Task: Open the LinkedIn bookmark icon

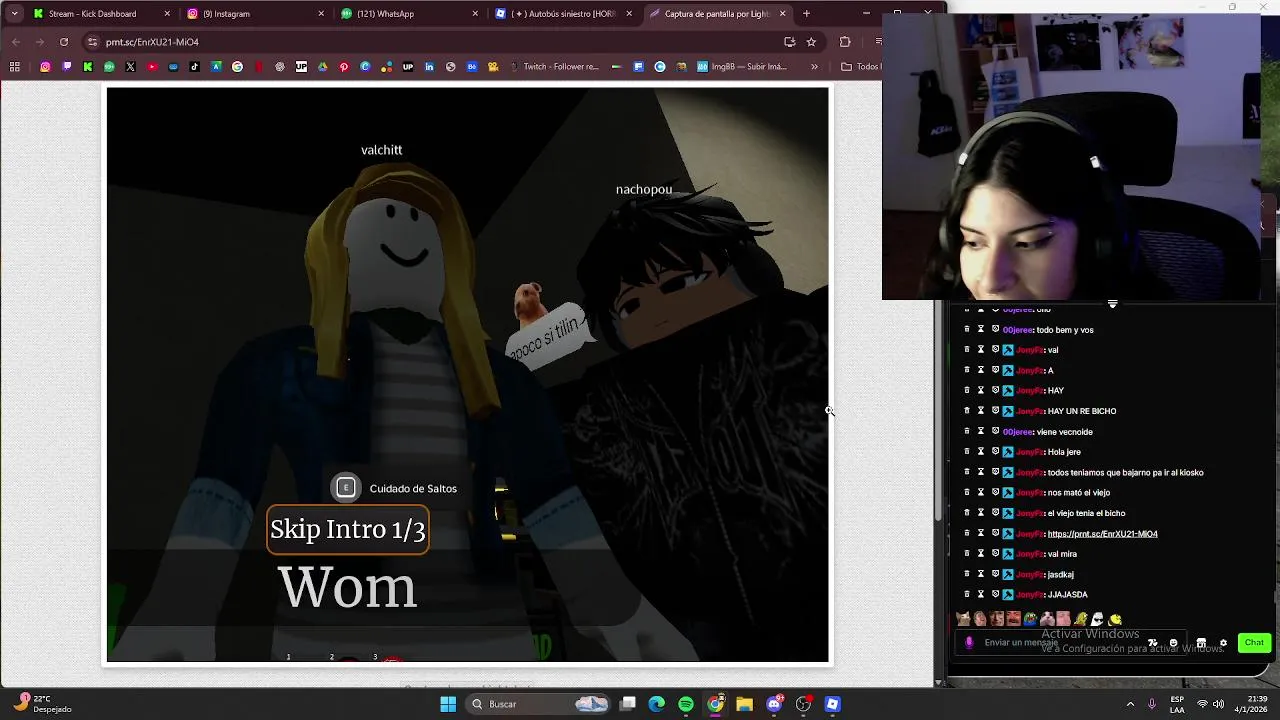Action: pos(429,67)
